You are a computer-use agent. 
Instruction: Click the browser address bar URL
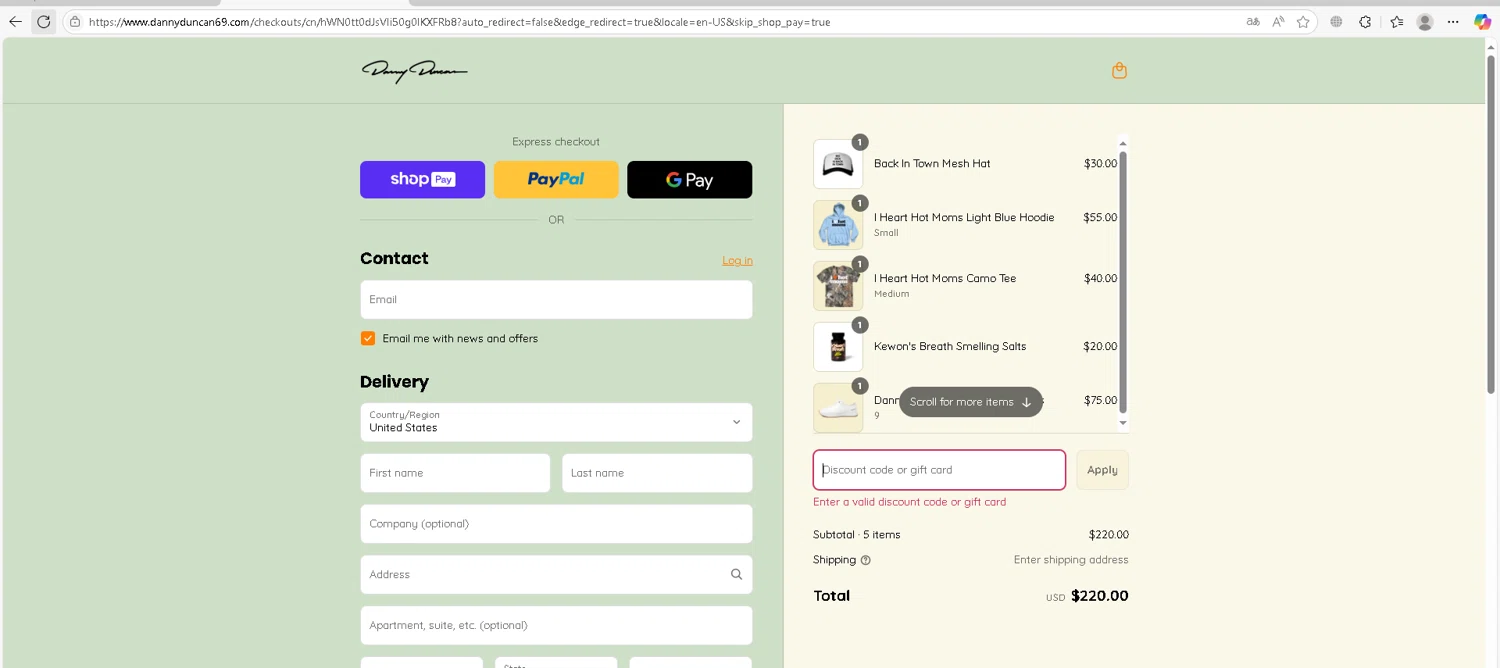[x=459, y=21]
